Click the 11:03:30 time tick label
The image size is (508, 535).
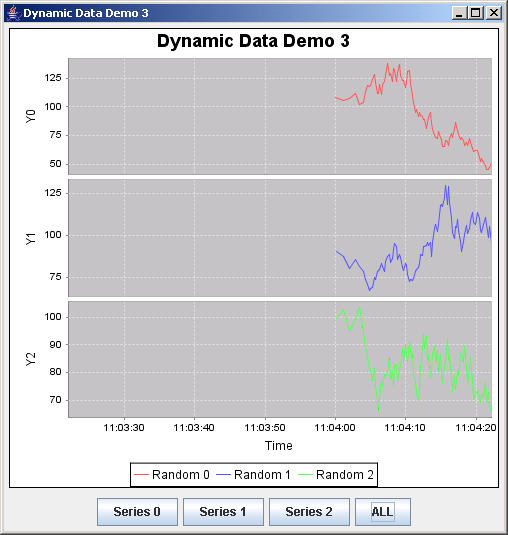tap(124, 428)
